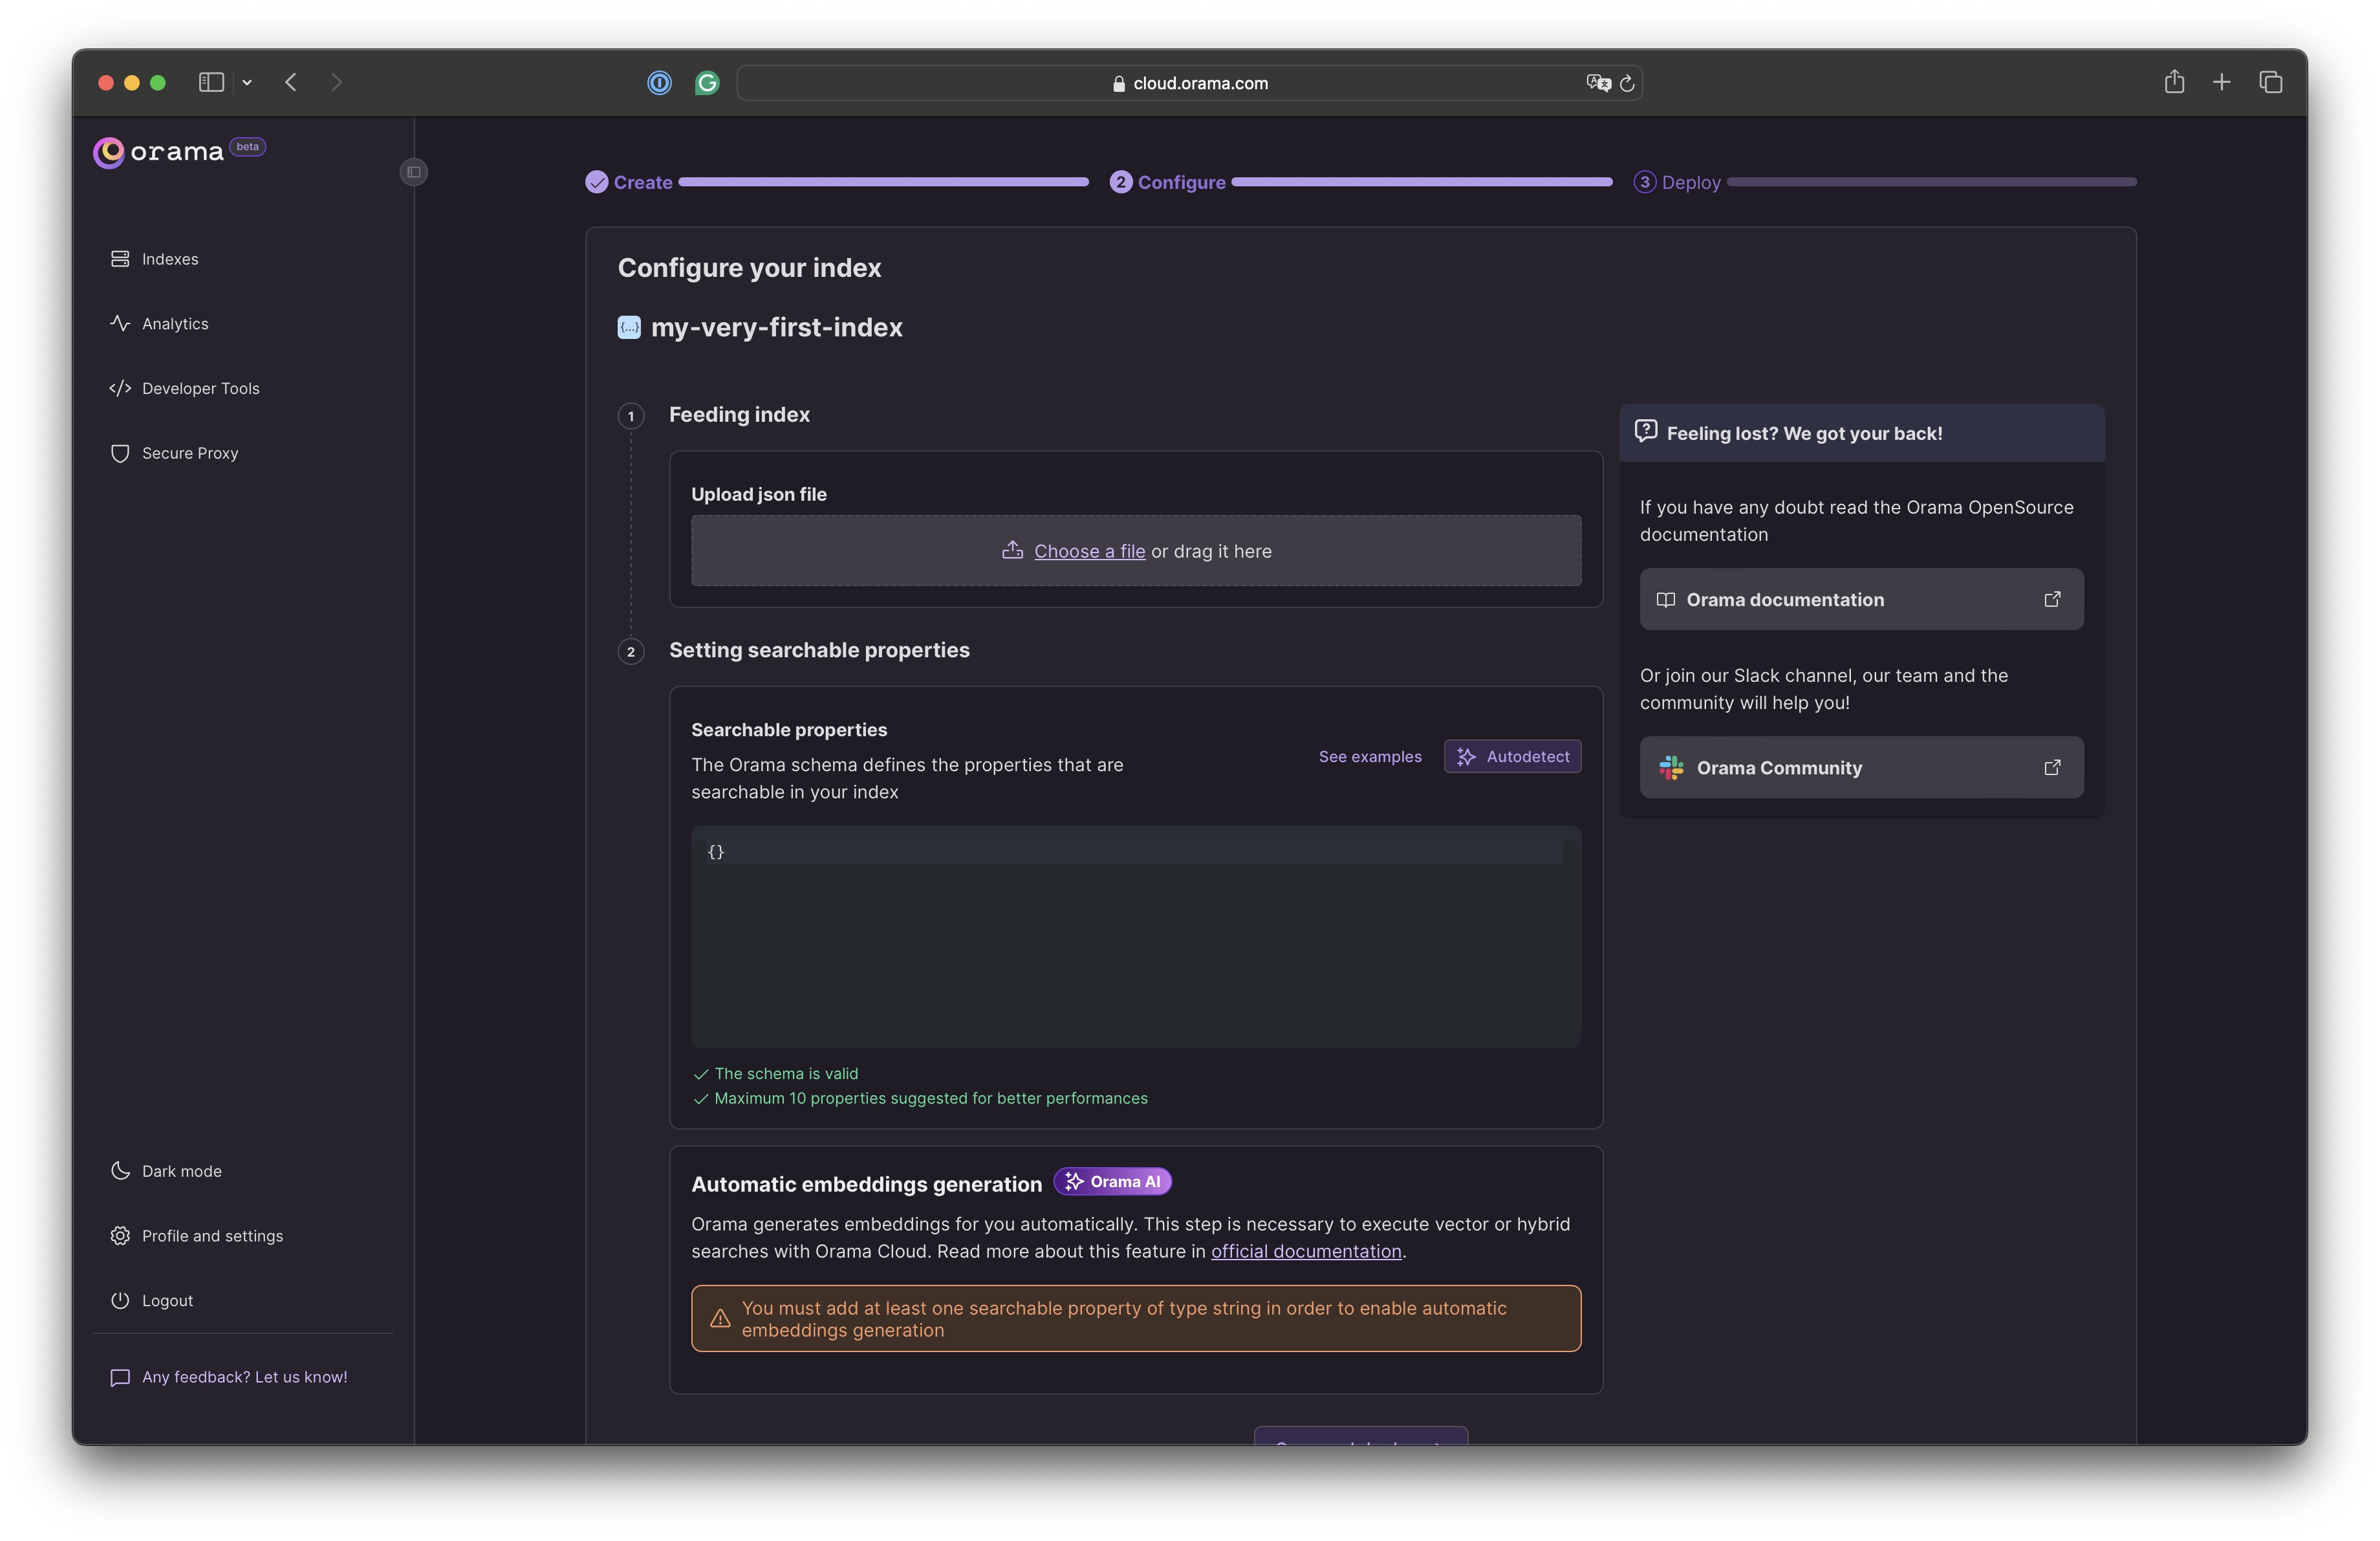Click the 'my-very-first-index' title

point(776,327)
